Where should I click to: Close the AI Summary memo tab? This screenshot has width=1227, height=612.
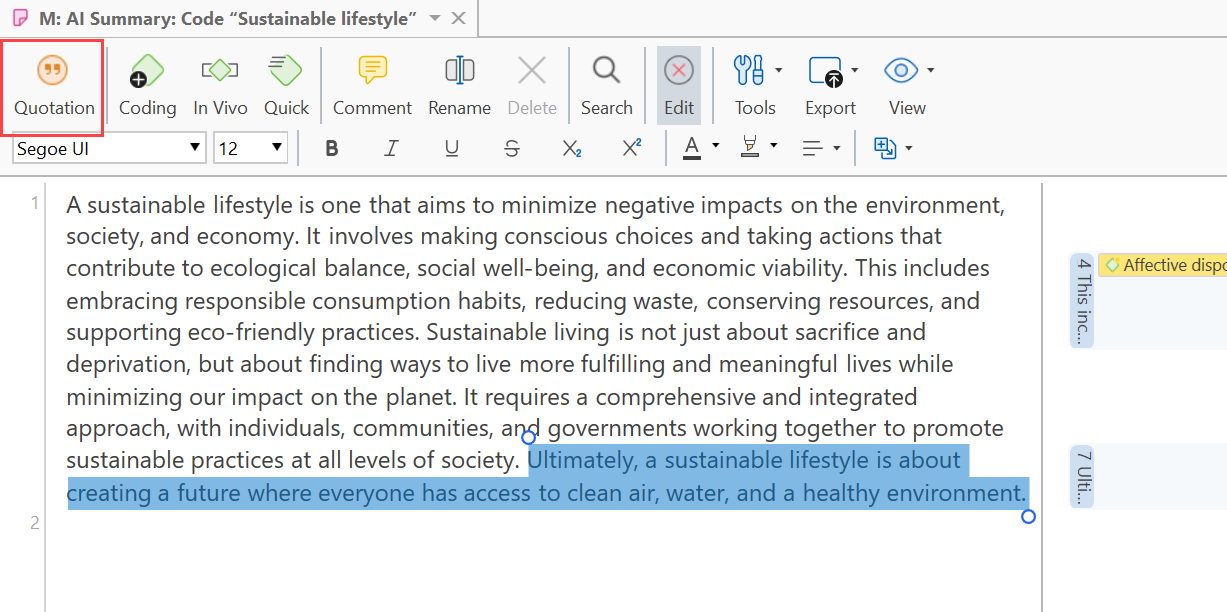pyautogui.click(x=458, y=18)
